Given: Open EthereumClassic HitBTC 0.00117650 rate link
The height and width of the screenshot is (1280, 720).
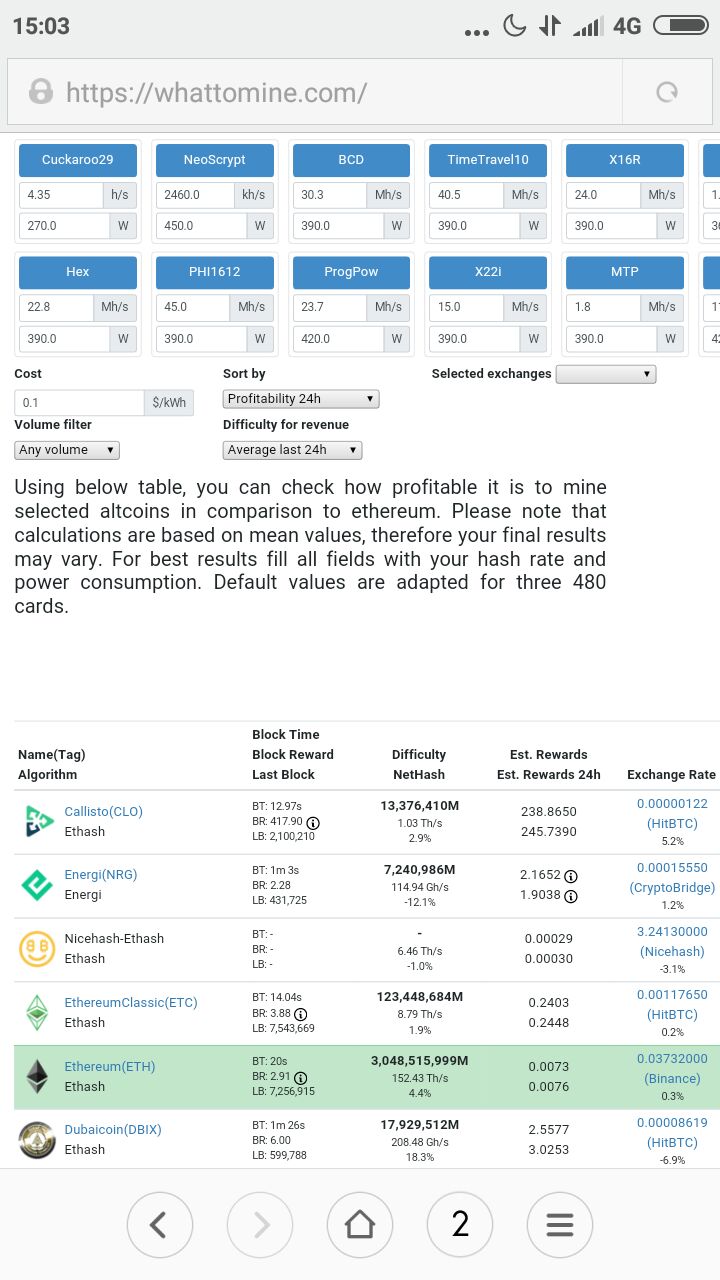Looking at the screenshot, I should [672, 1004].
